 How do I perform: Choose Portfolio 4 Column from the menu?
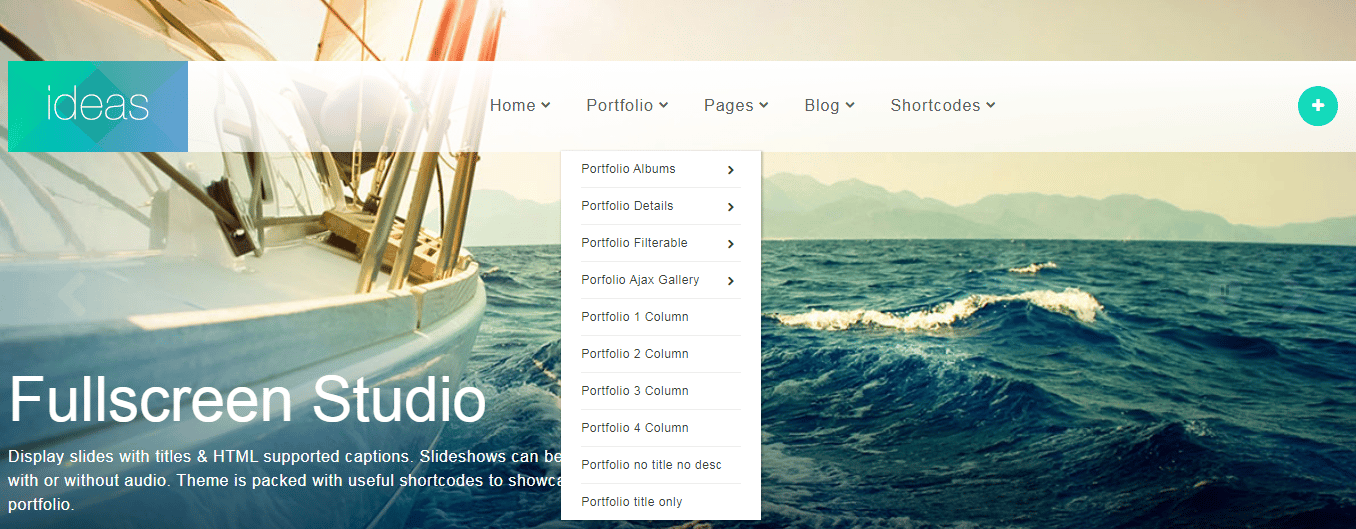pyautogui.click(x=635, y=428)
